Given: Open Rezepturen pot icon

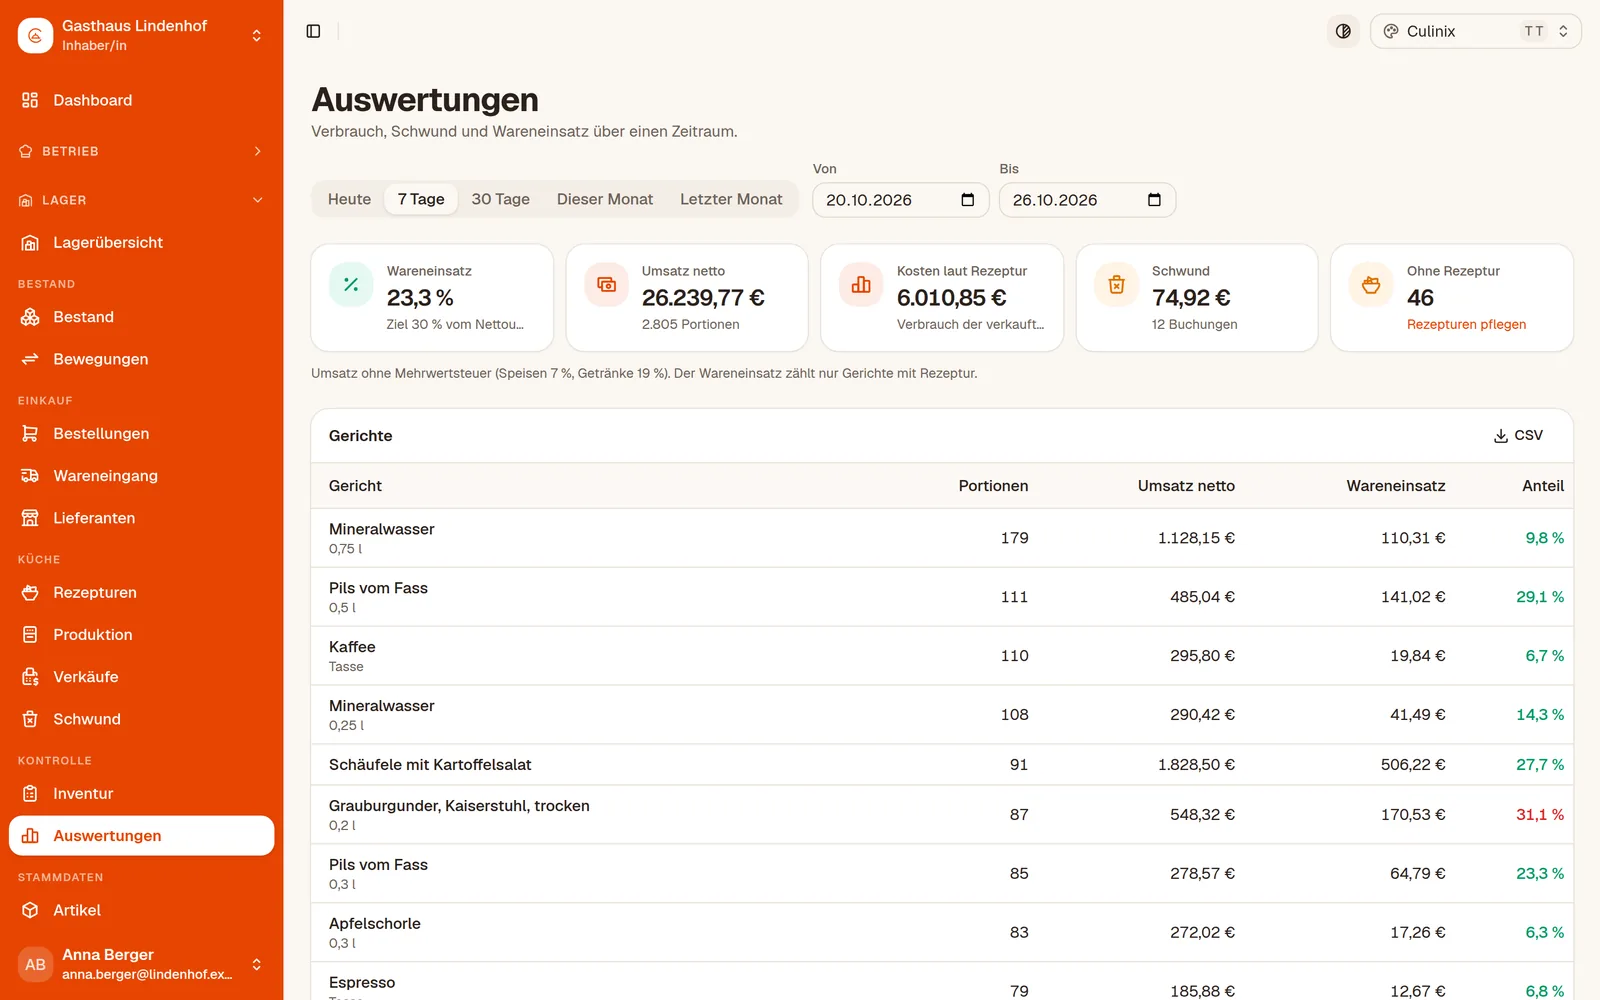Looking at the screenshot, I should click(x=30, y=593).
